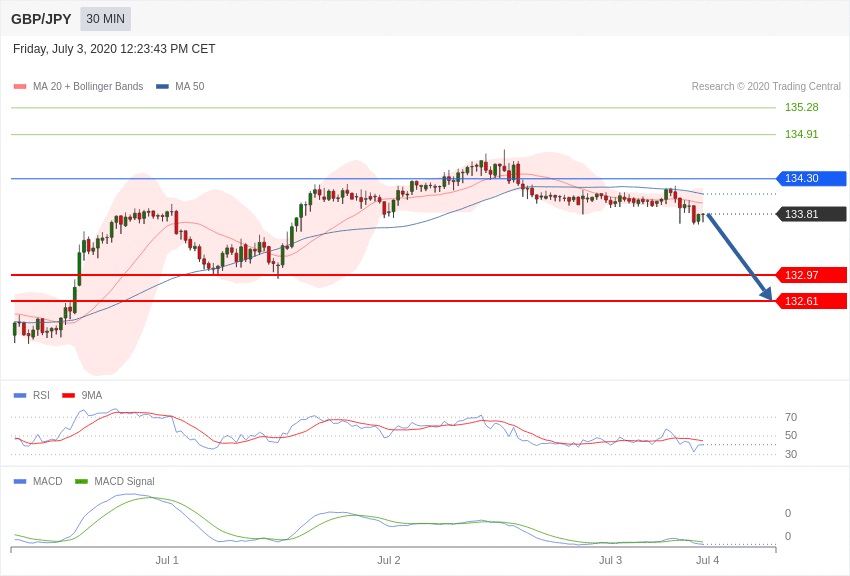Click the MA 20 + Bollinger Bands legend swatch
The image size is (850, 576).
pyautogui.click(x=20, y=87)
